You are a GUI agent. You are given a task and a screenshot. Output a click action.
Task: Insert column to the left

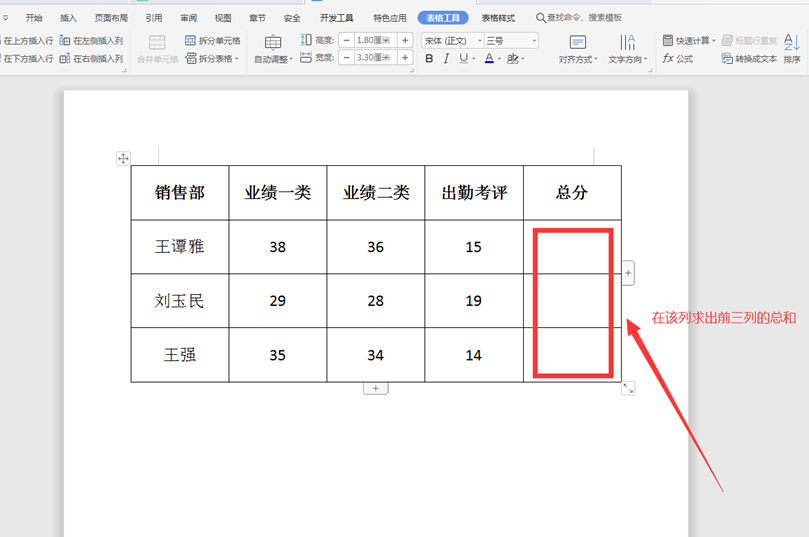91,41
